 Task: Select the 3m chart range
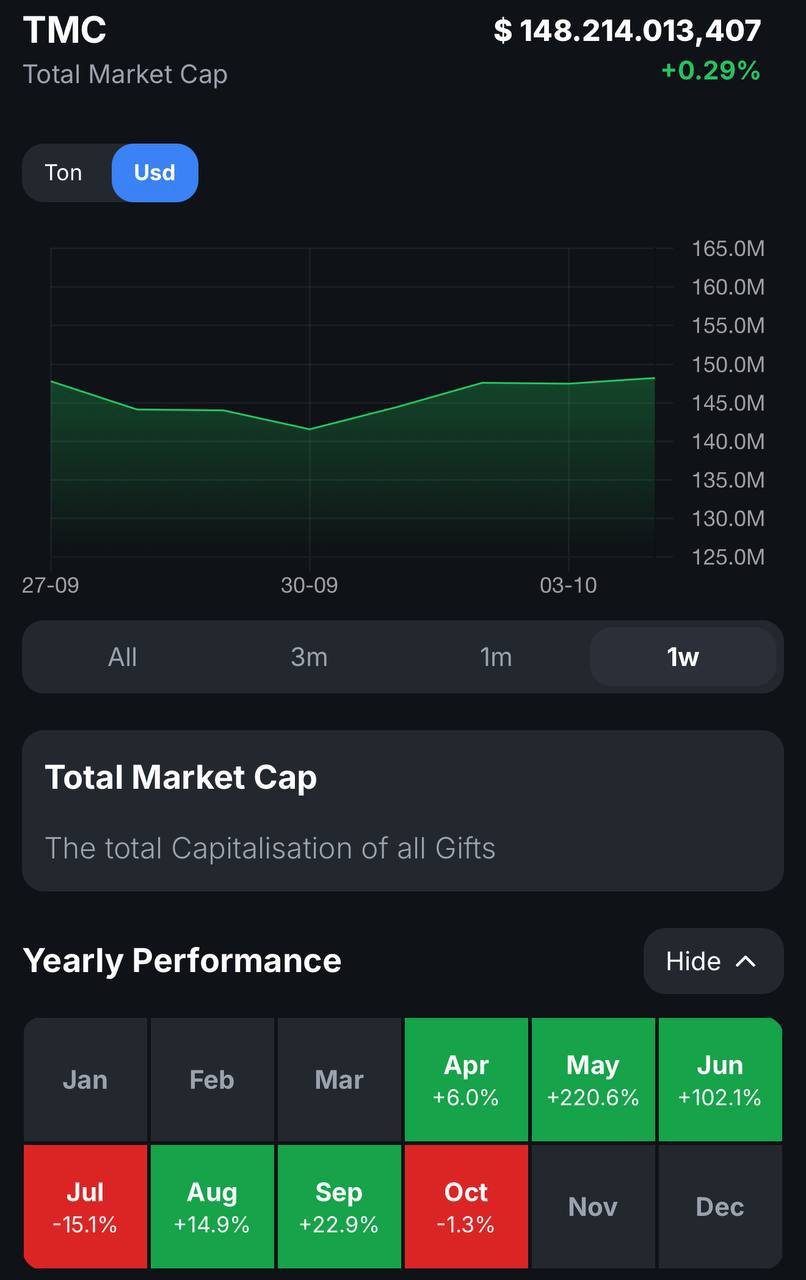[x=309, y=657]
